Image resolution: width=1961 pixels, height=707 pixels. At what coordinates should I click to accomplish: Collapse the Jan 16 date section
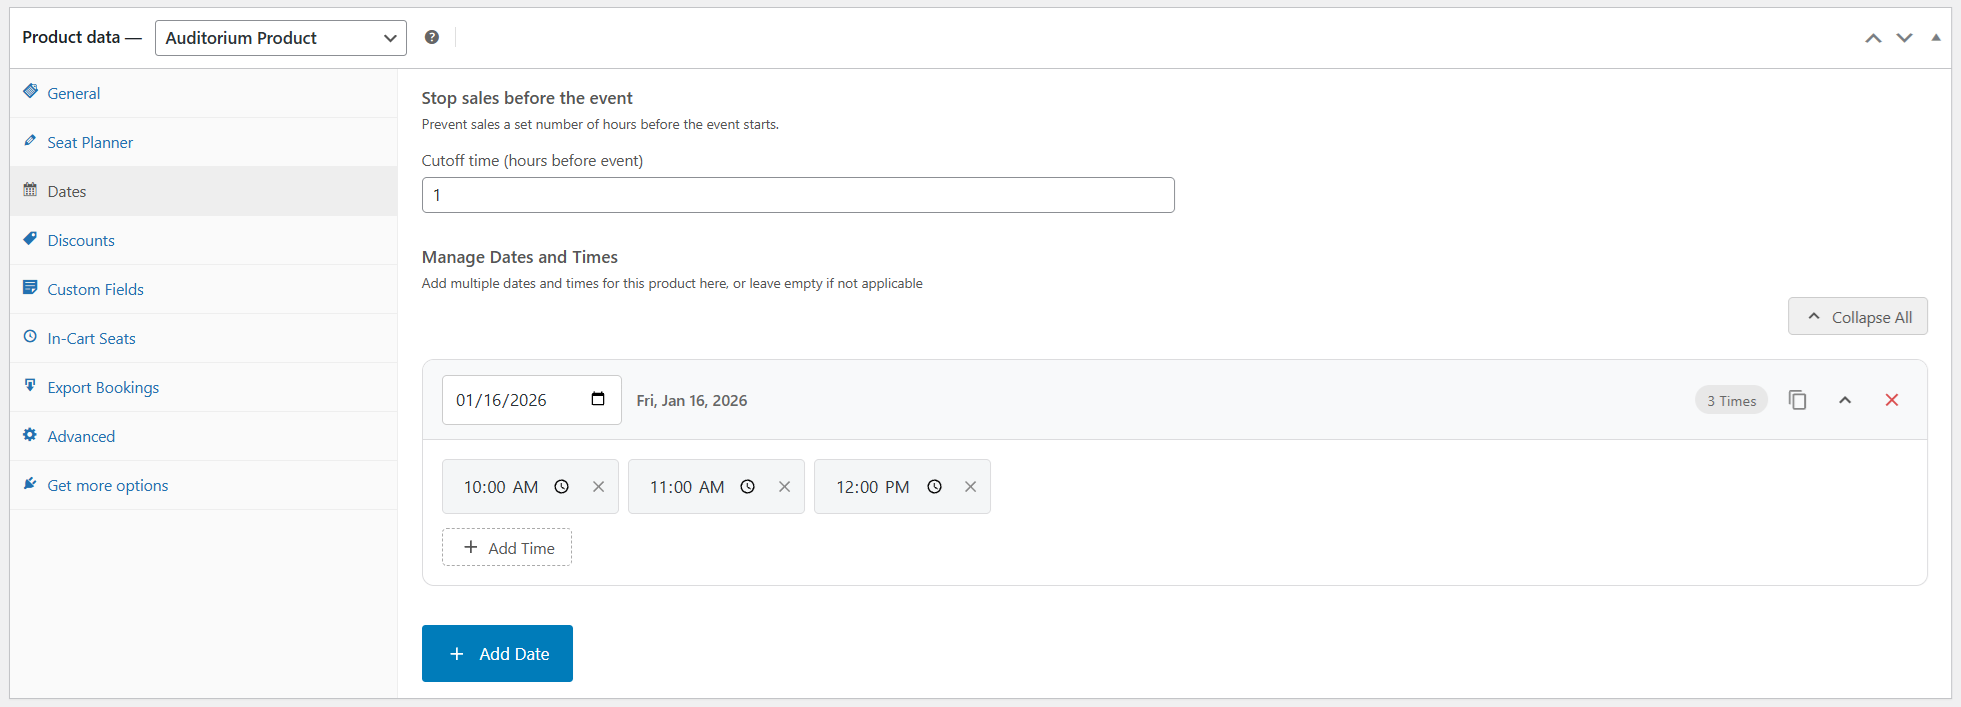click(x=1845, y=400)
